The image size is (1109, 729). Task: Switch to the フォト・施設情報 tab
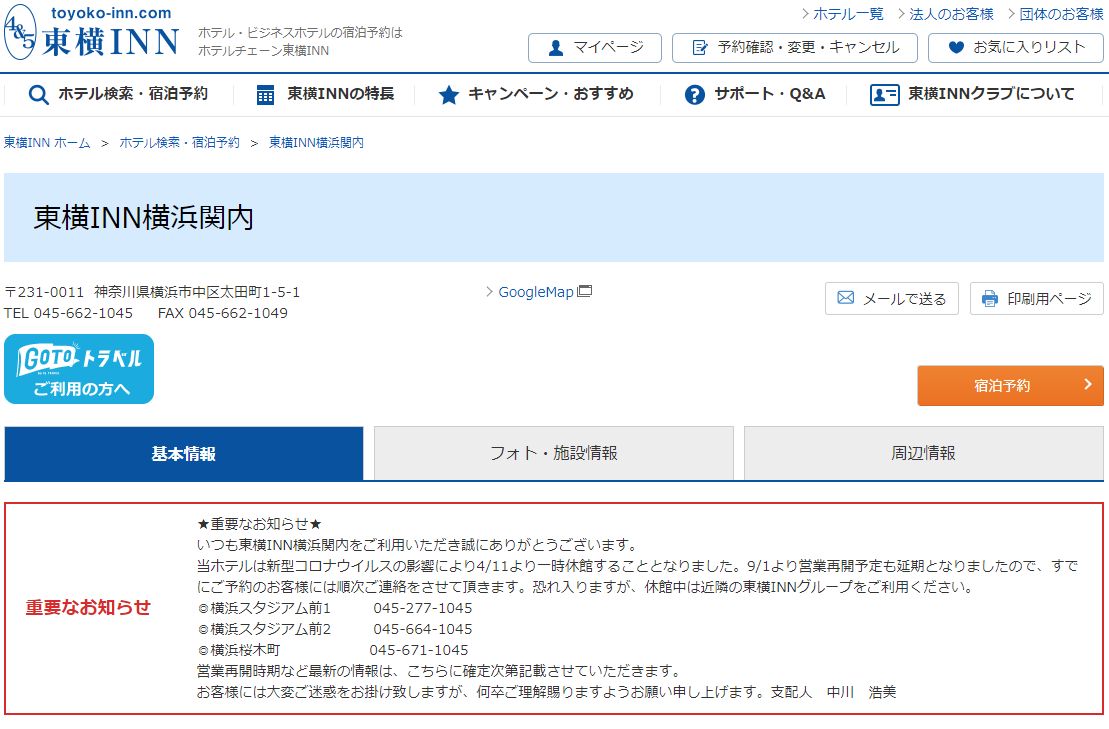[x=553, y=453]
